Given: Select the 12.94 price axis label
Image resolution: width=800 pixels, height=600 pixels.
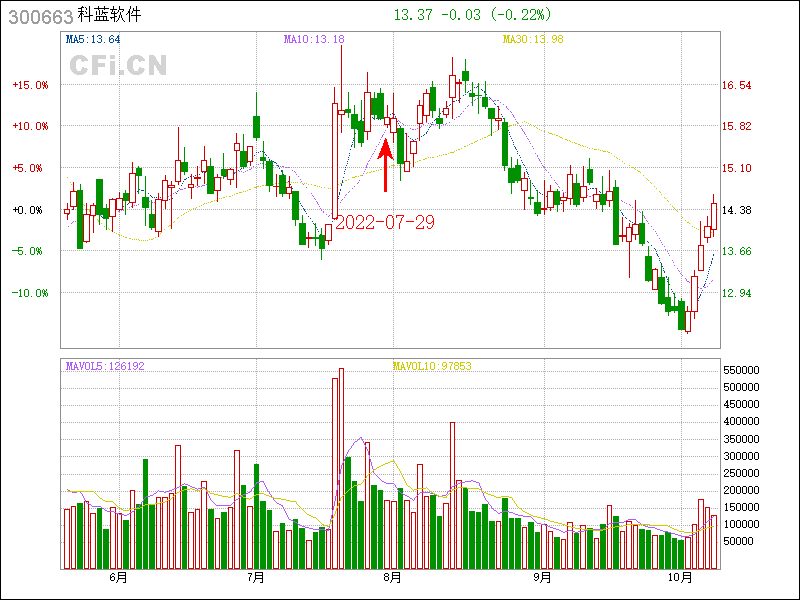Looking at the screenshot, I should click(737, 293).
